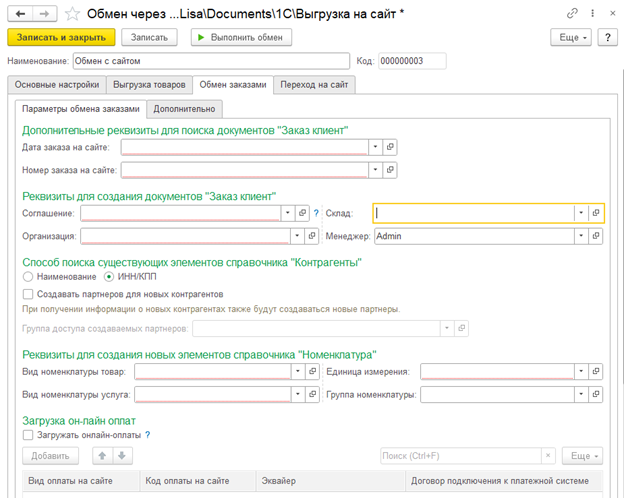Click open icon beside Дата заказа на сайте
The image size is (624, 498).
click(x=390, y=147)
